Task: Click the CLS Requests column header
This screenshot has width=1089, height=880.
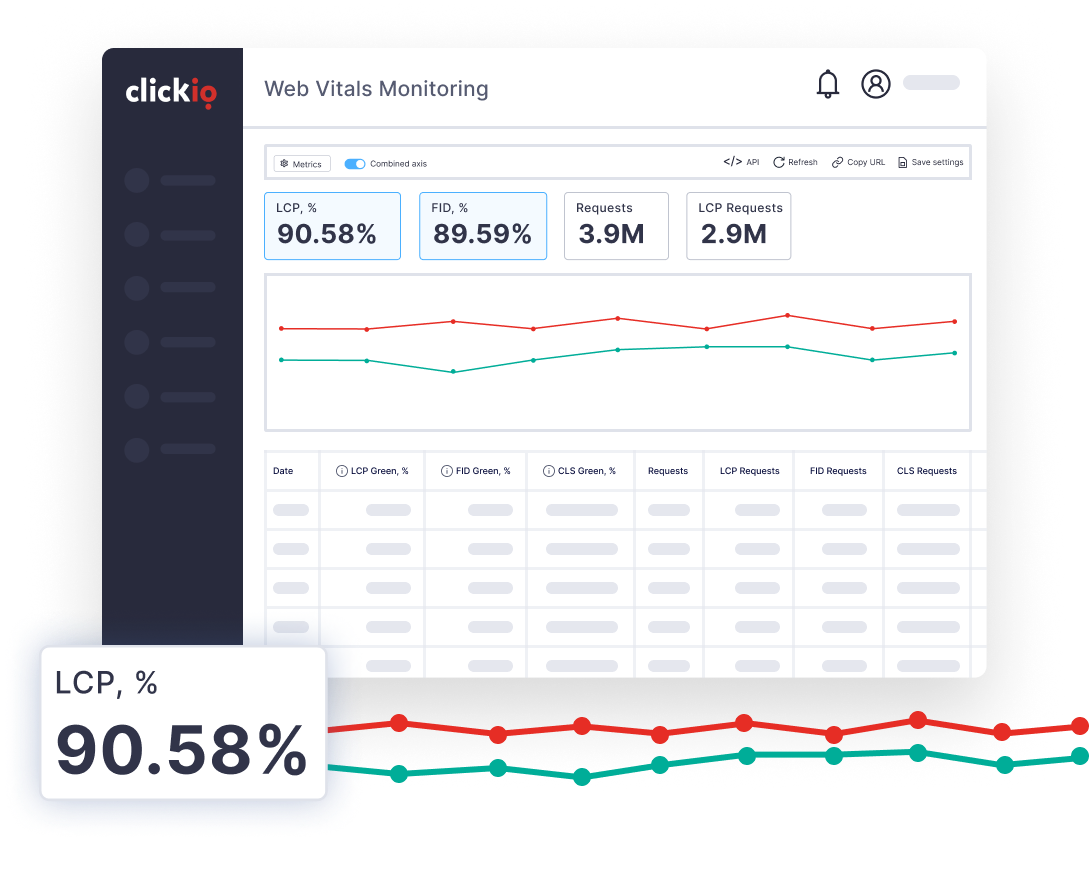Action: tap(926, 471)
